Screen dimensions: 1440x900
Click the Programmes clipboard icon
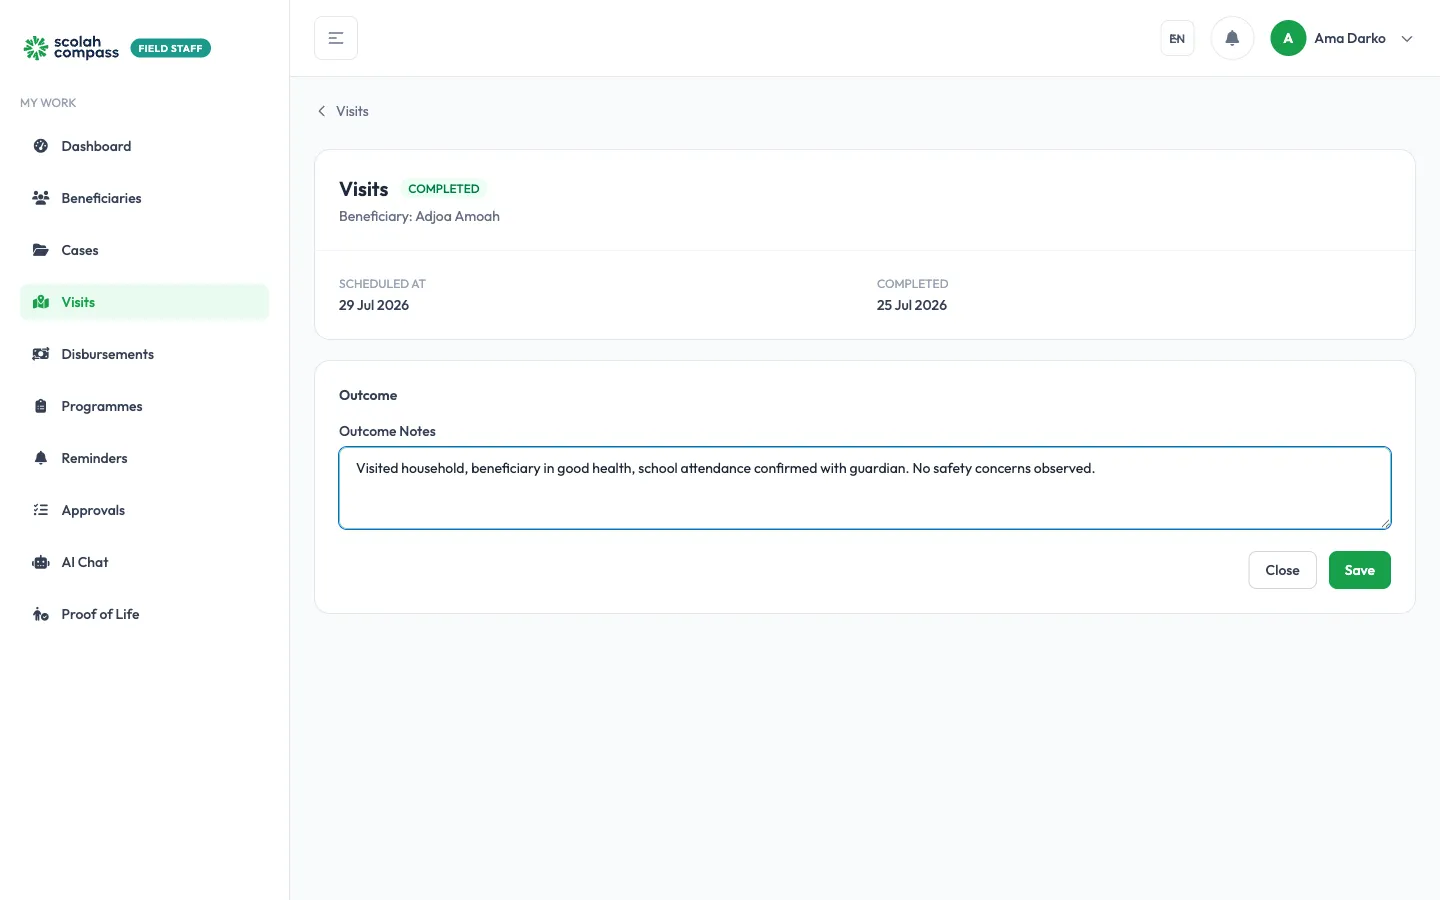[x=41, y=406]
